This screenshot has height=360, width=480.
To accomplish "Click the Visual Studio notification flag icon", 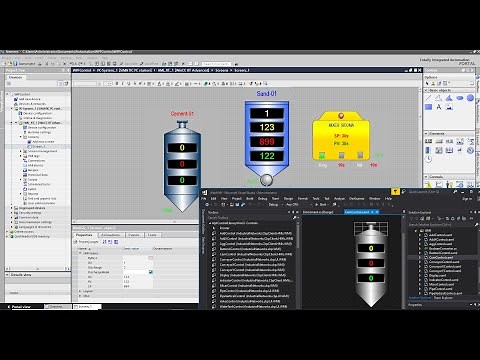I will pyautogui.click(x=395, y=192).
